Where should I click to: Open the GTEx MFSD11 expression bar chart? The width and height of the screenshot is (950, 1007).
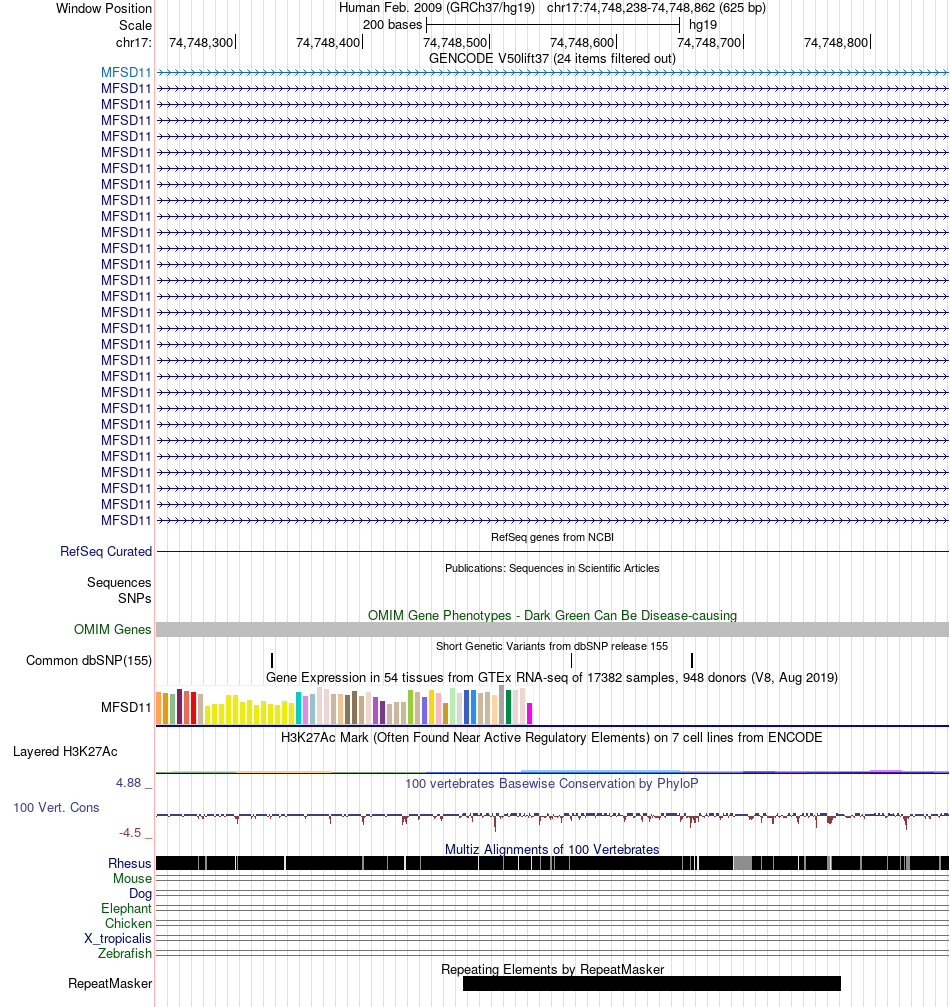pos(344,706)
